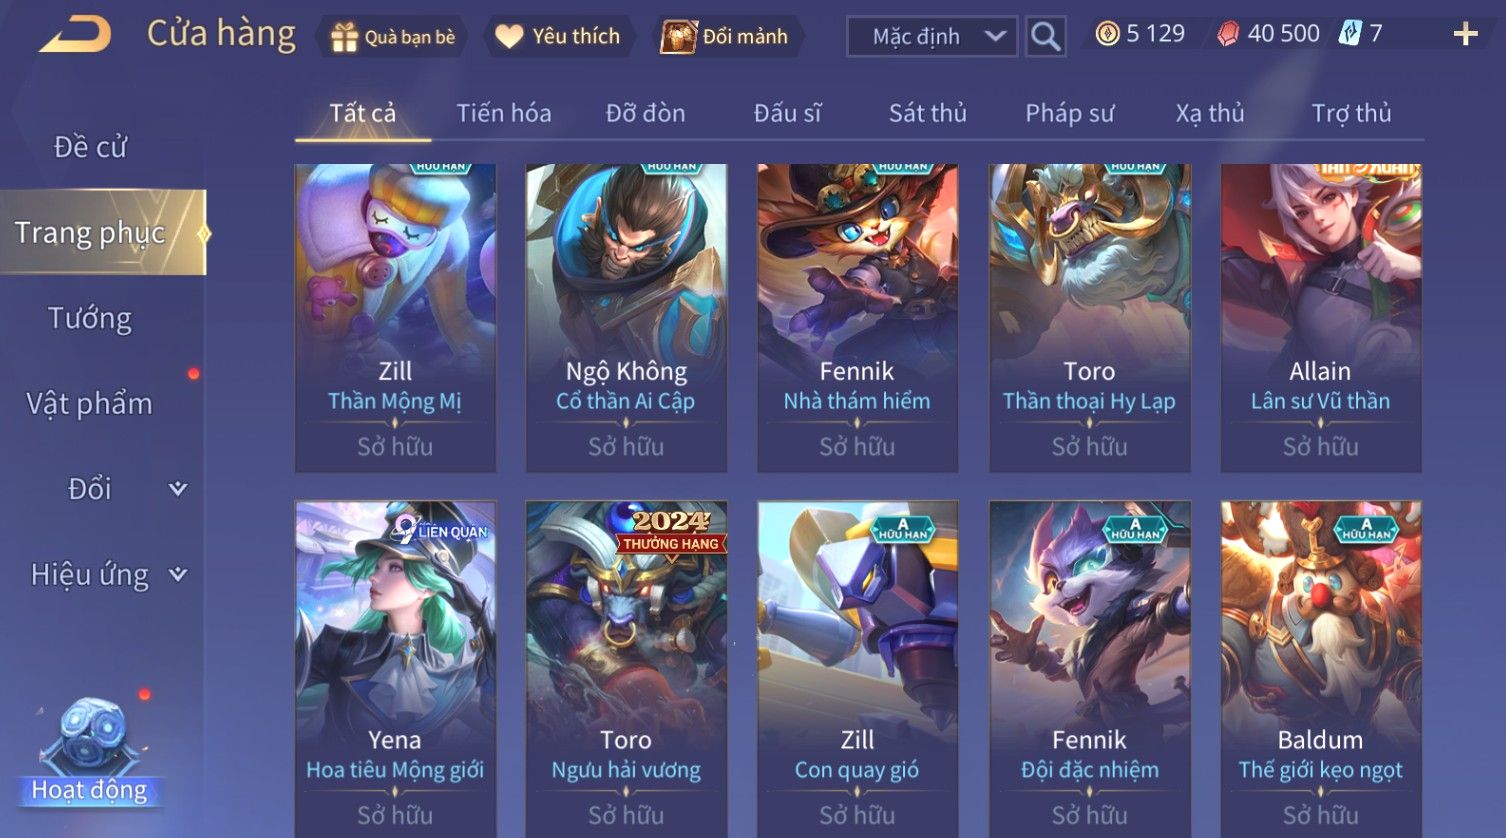Image resolution: width=1506 pixels, height=838 pixels.
Task: Select the Tiến hóa tab
Action: point(504,113)
